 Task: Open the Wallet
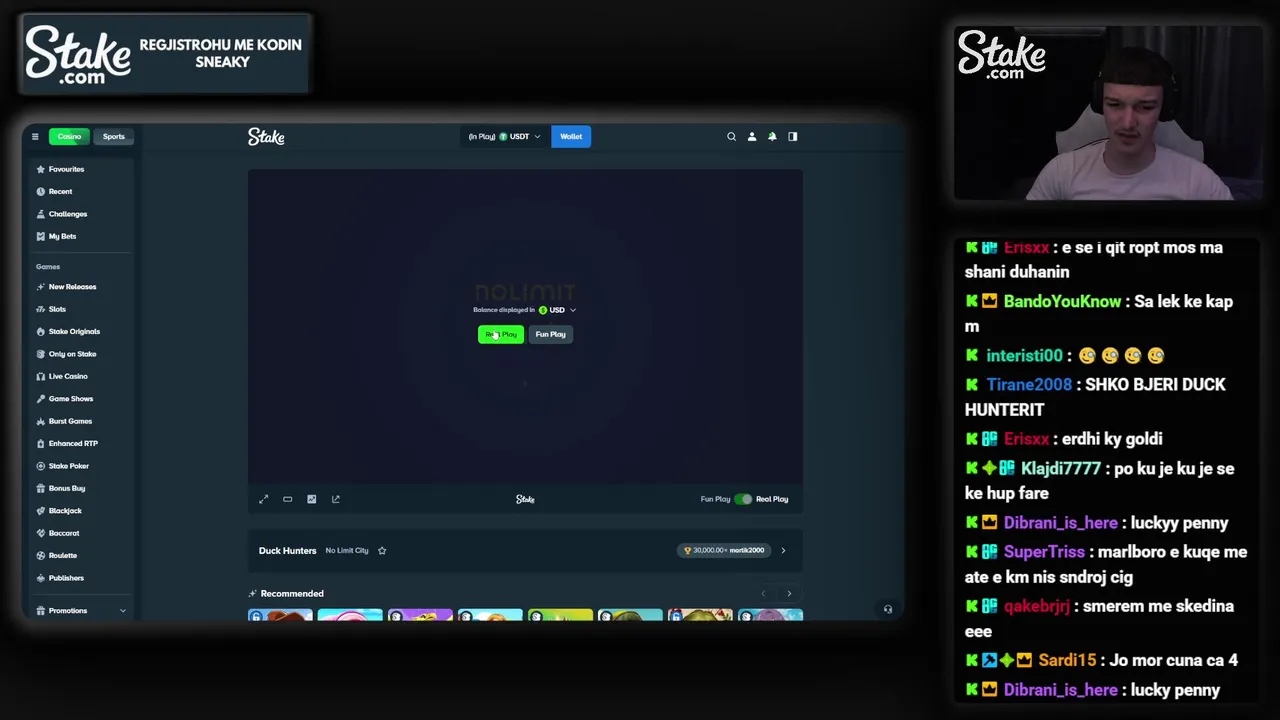click(571, 136)
